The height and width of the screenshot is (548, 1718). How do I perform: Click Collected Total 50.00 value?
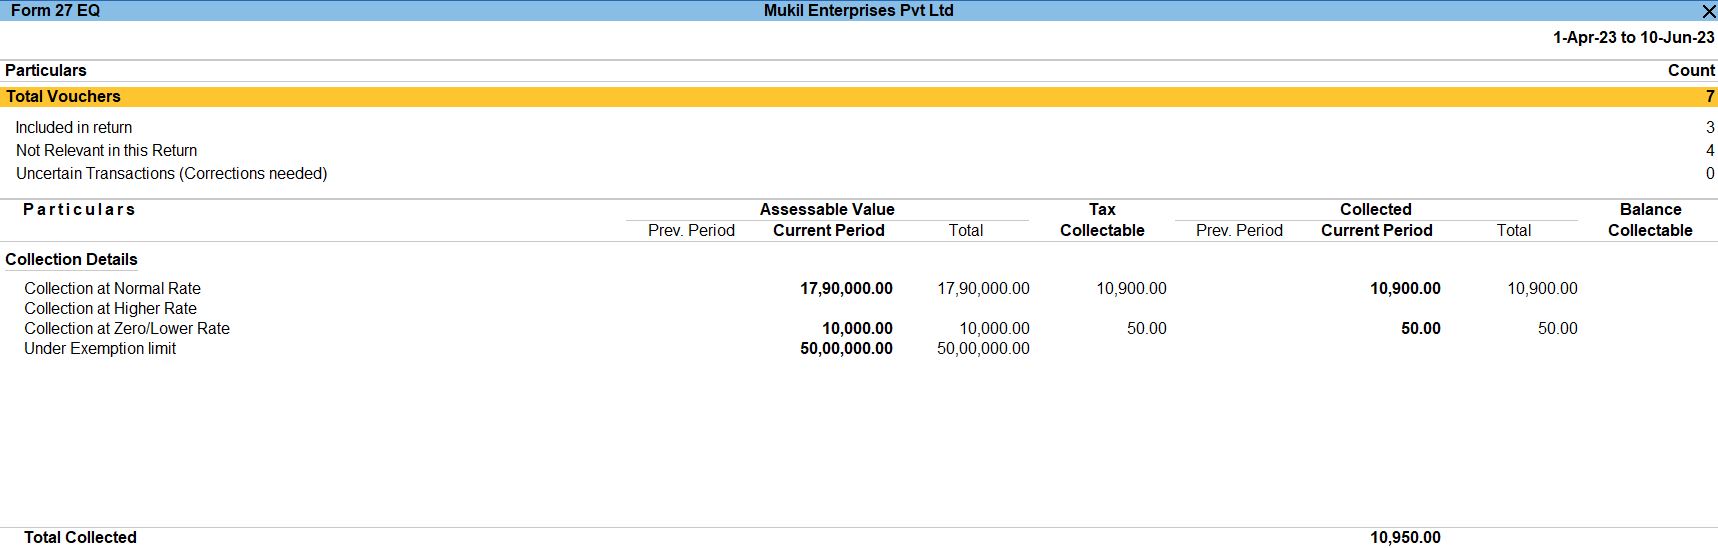pyautogui.click(x=1557, y=328)
